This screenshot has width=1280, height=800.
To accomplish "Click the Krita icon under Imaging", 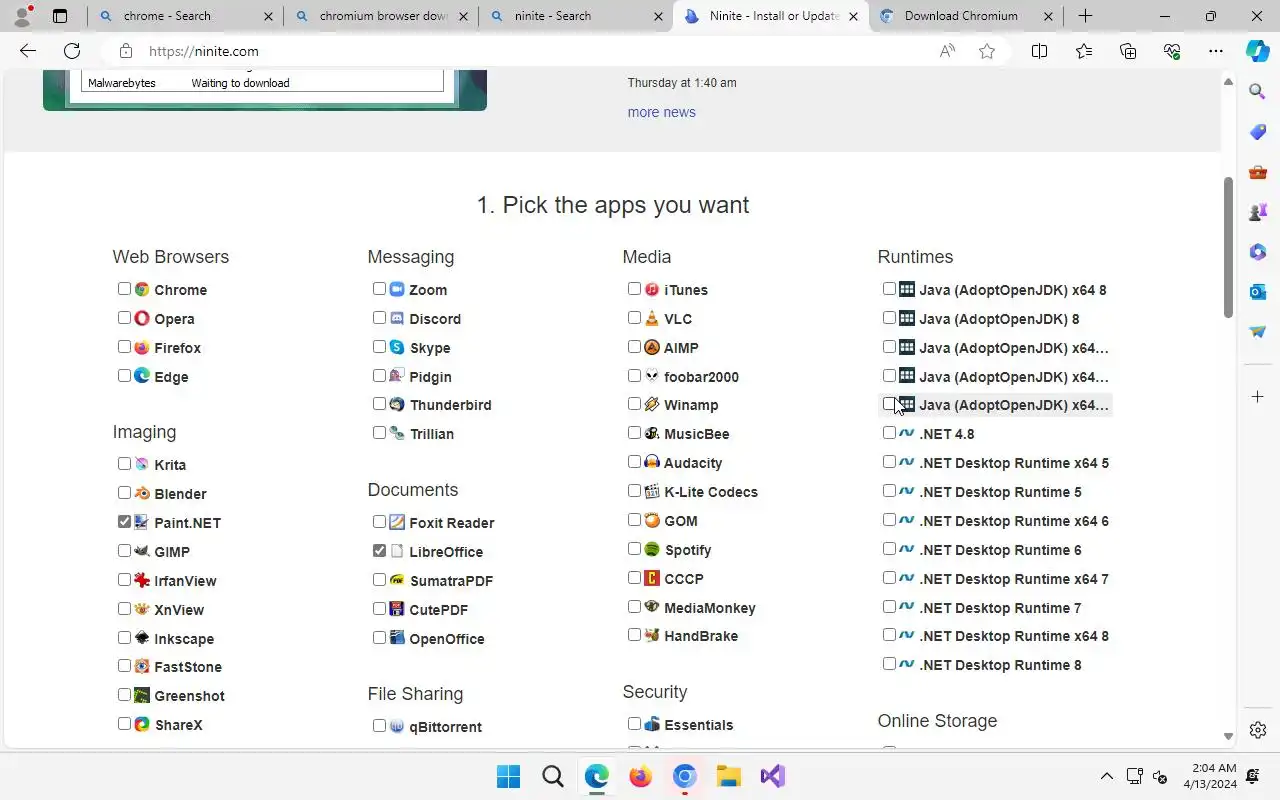I will click(142, 464).
